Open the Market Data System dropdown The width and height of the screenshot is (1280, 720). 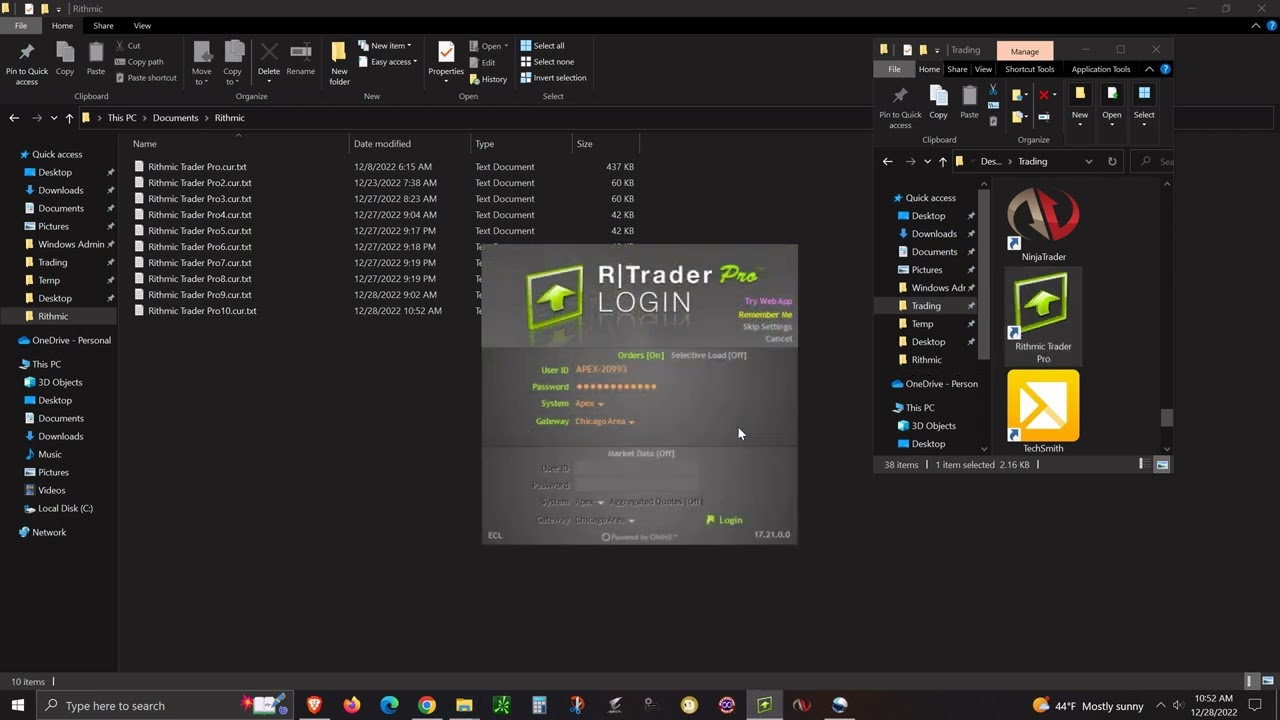click(x=589, y=502)
